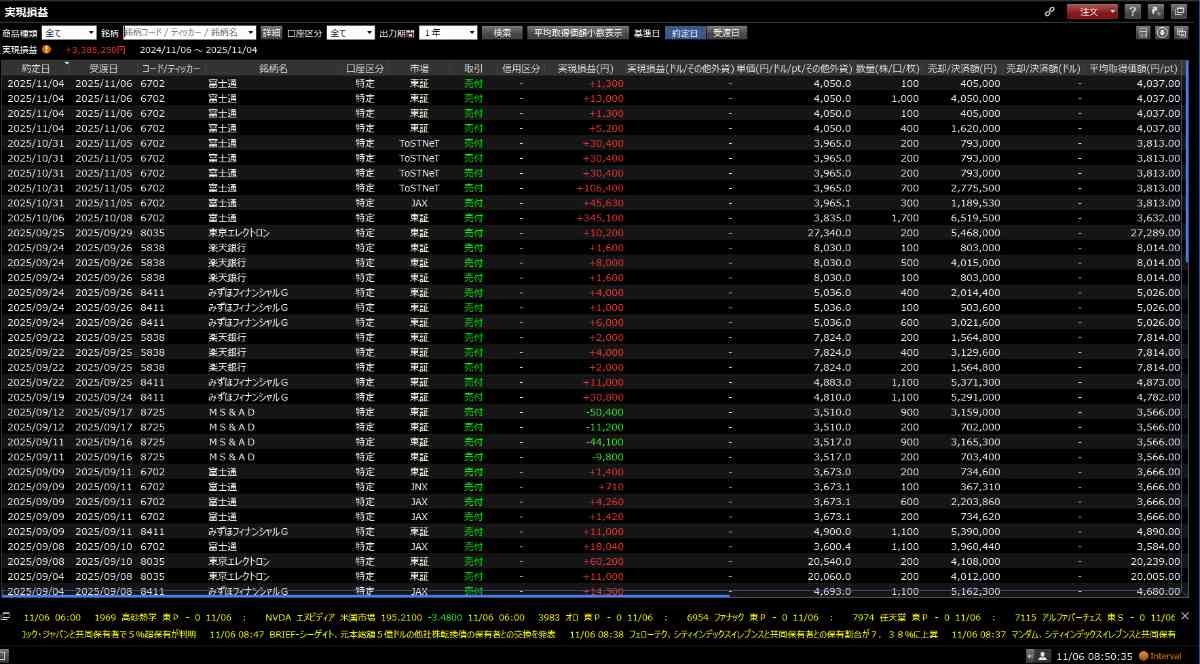Open the 出力期間 dropdown showing 1年
Screen dimensions: 1200x664
pyautogui.click(x=448, y=33)
